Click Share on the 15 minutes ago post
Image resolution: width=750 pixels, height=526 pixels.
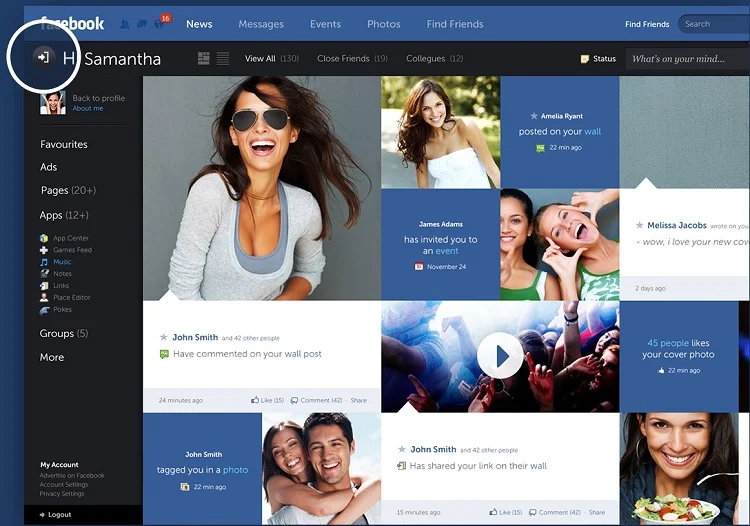click(x=596, y=513)
